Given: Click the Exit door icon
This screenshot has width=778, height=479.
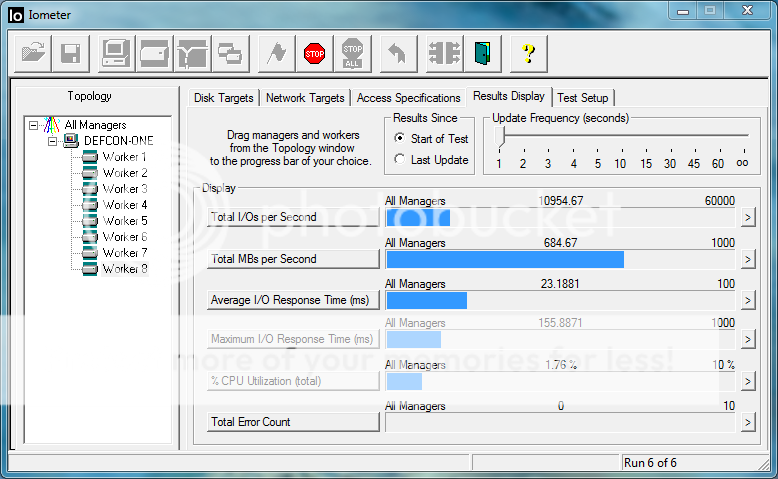Looking at the screenshot, I should [483, 53].
